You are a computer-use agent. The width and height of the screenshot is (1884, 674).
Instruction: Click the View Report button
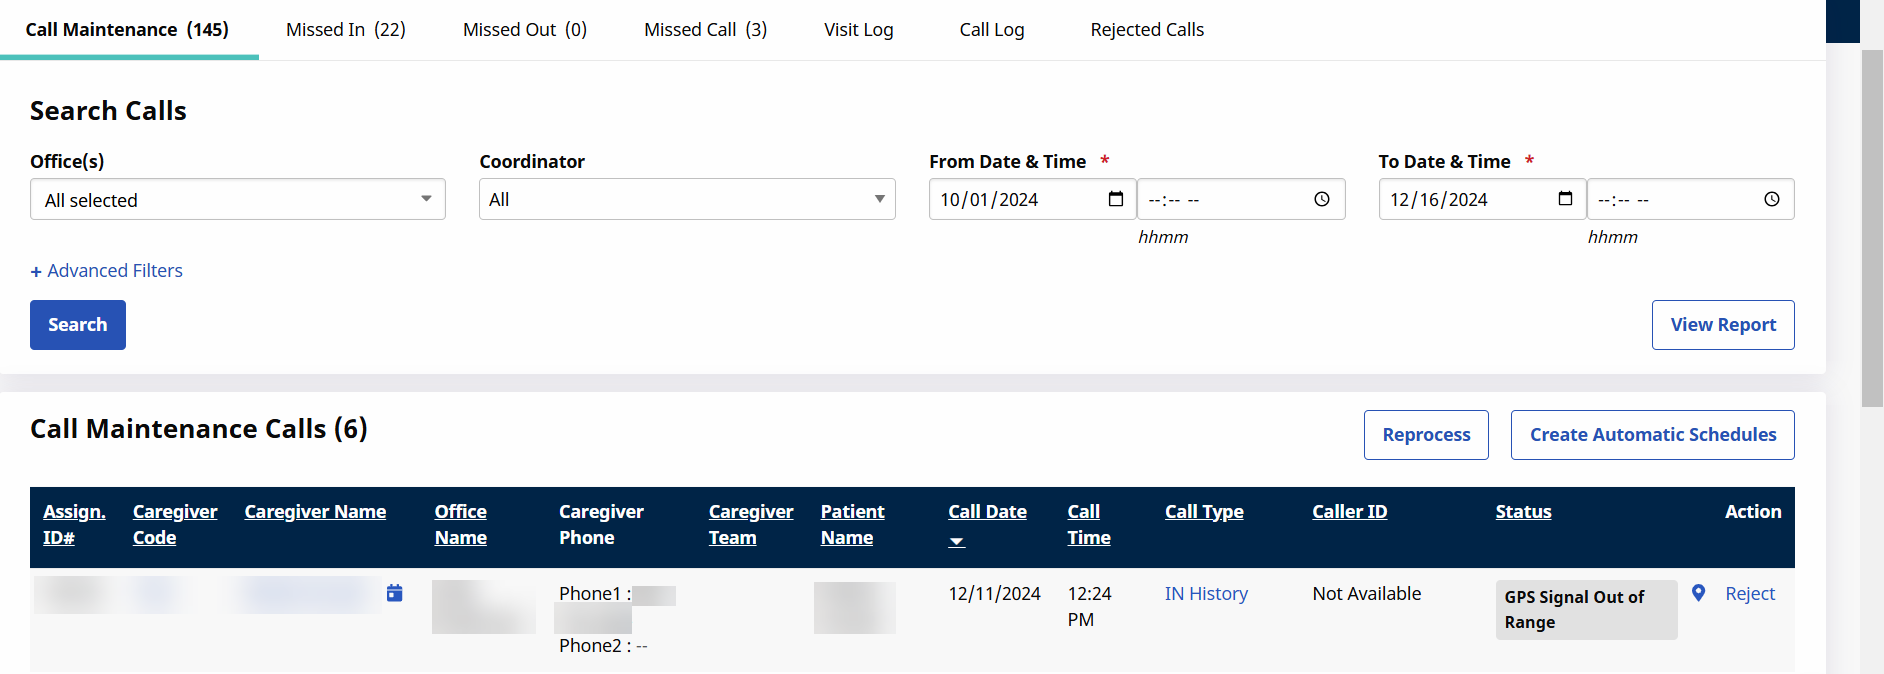(1723, 325)
